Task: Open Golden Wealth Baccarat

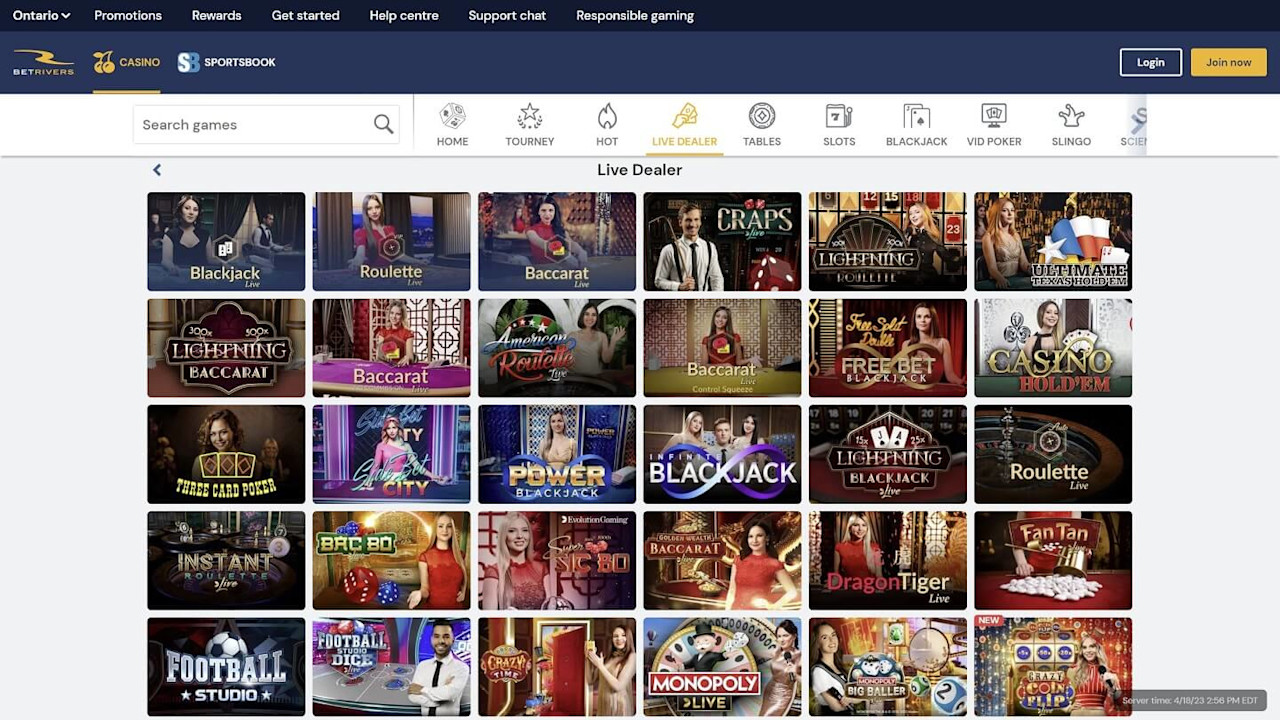Action: tap(722, 560)
